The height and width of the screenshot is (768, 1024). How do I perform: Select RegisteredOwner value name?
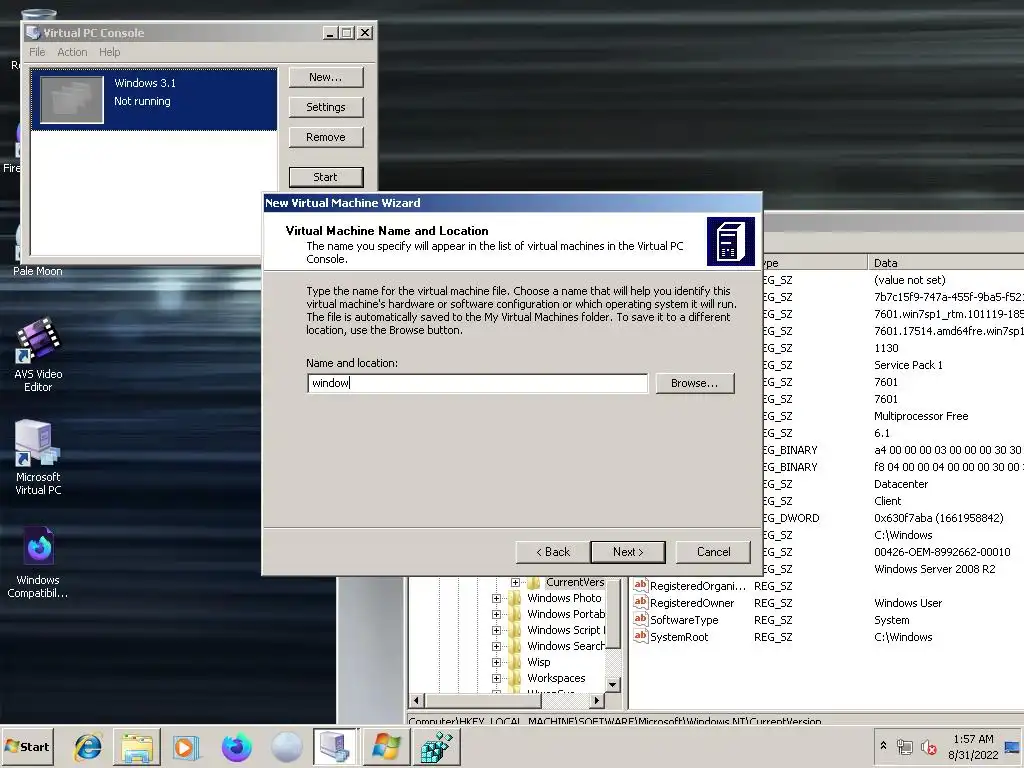(x=692, y=603)
